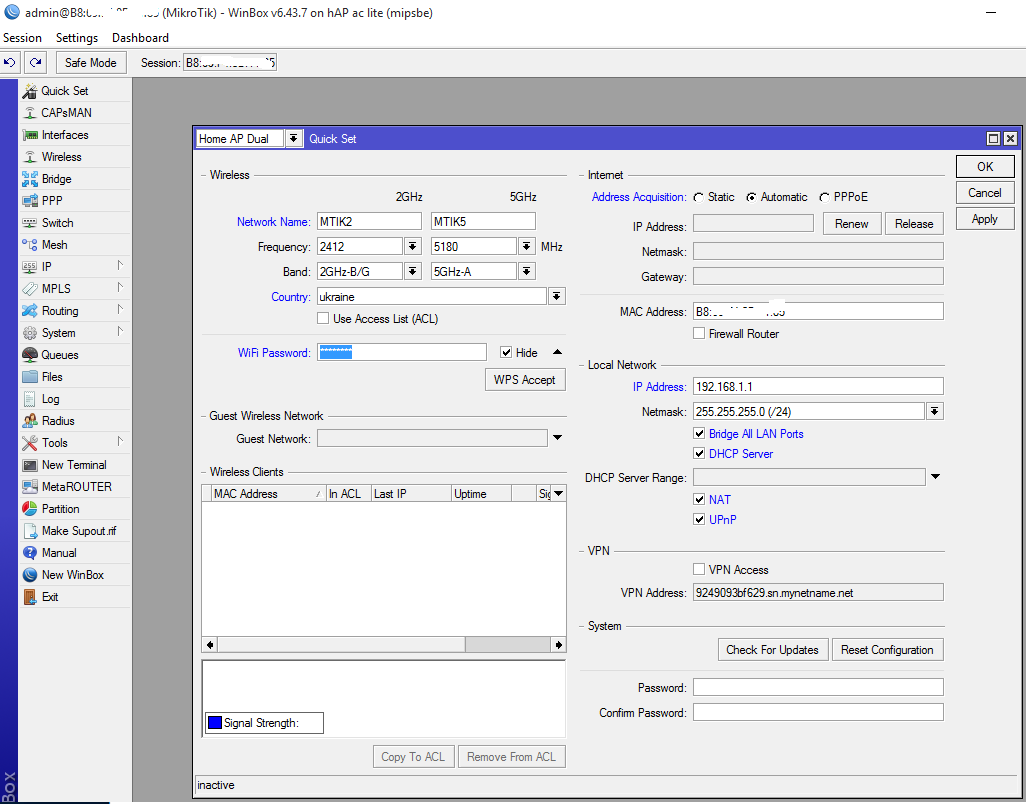Open the Mesh sidebar entry
The image size is (1026, 804).
(x=75, y=245)
